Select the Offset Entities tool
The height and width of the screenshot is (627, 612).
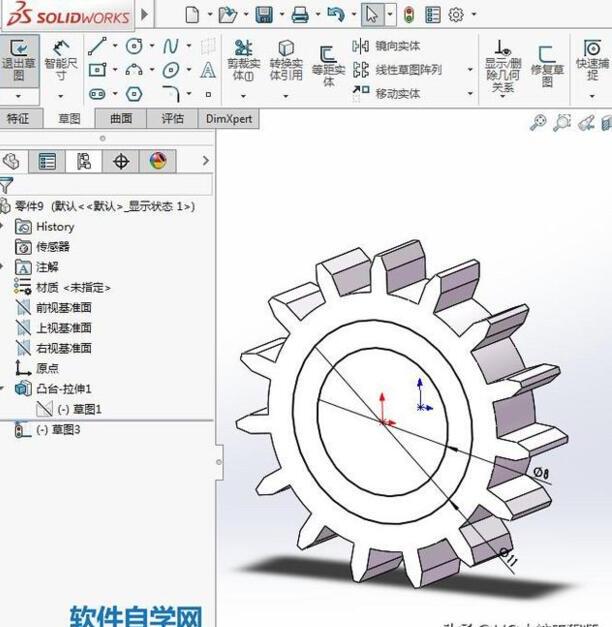point(329,64)
